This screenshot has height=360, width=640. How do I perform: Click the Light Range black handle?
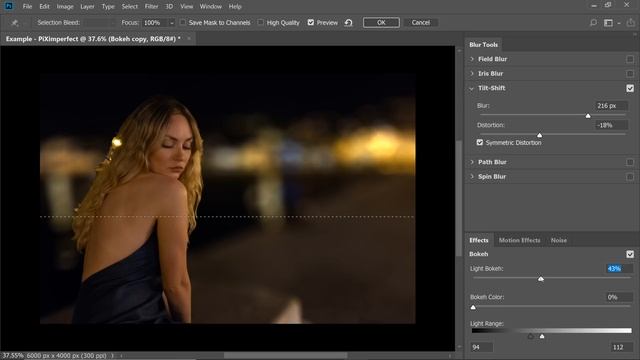tap(531, 336)
